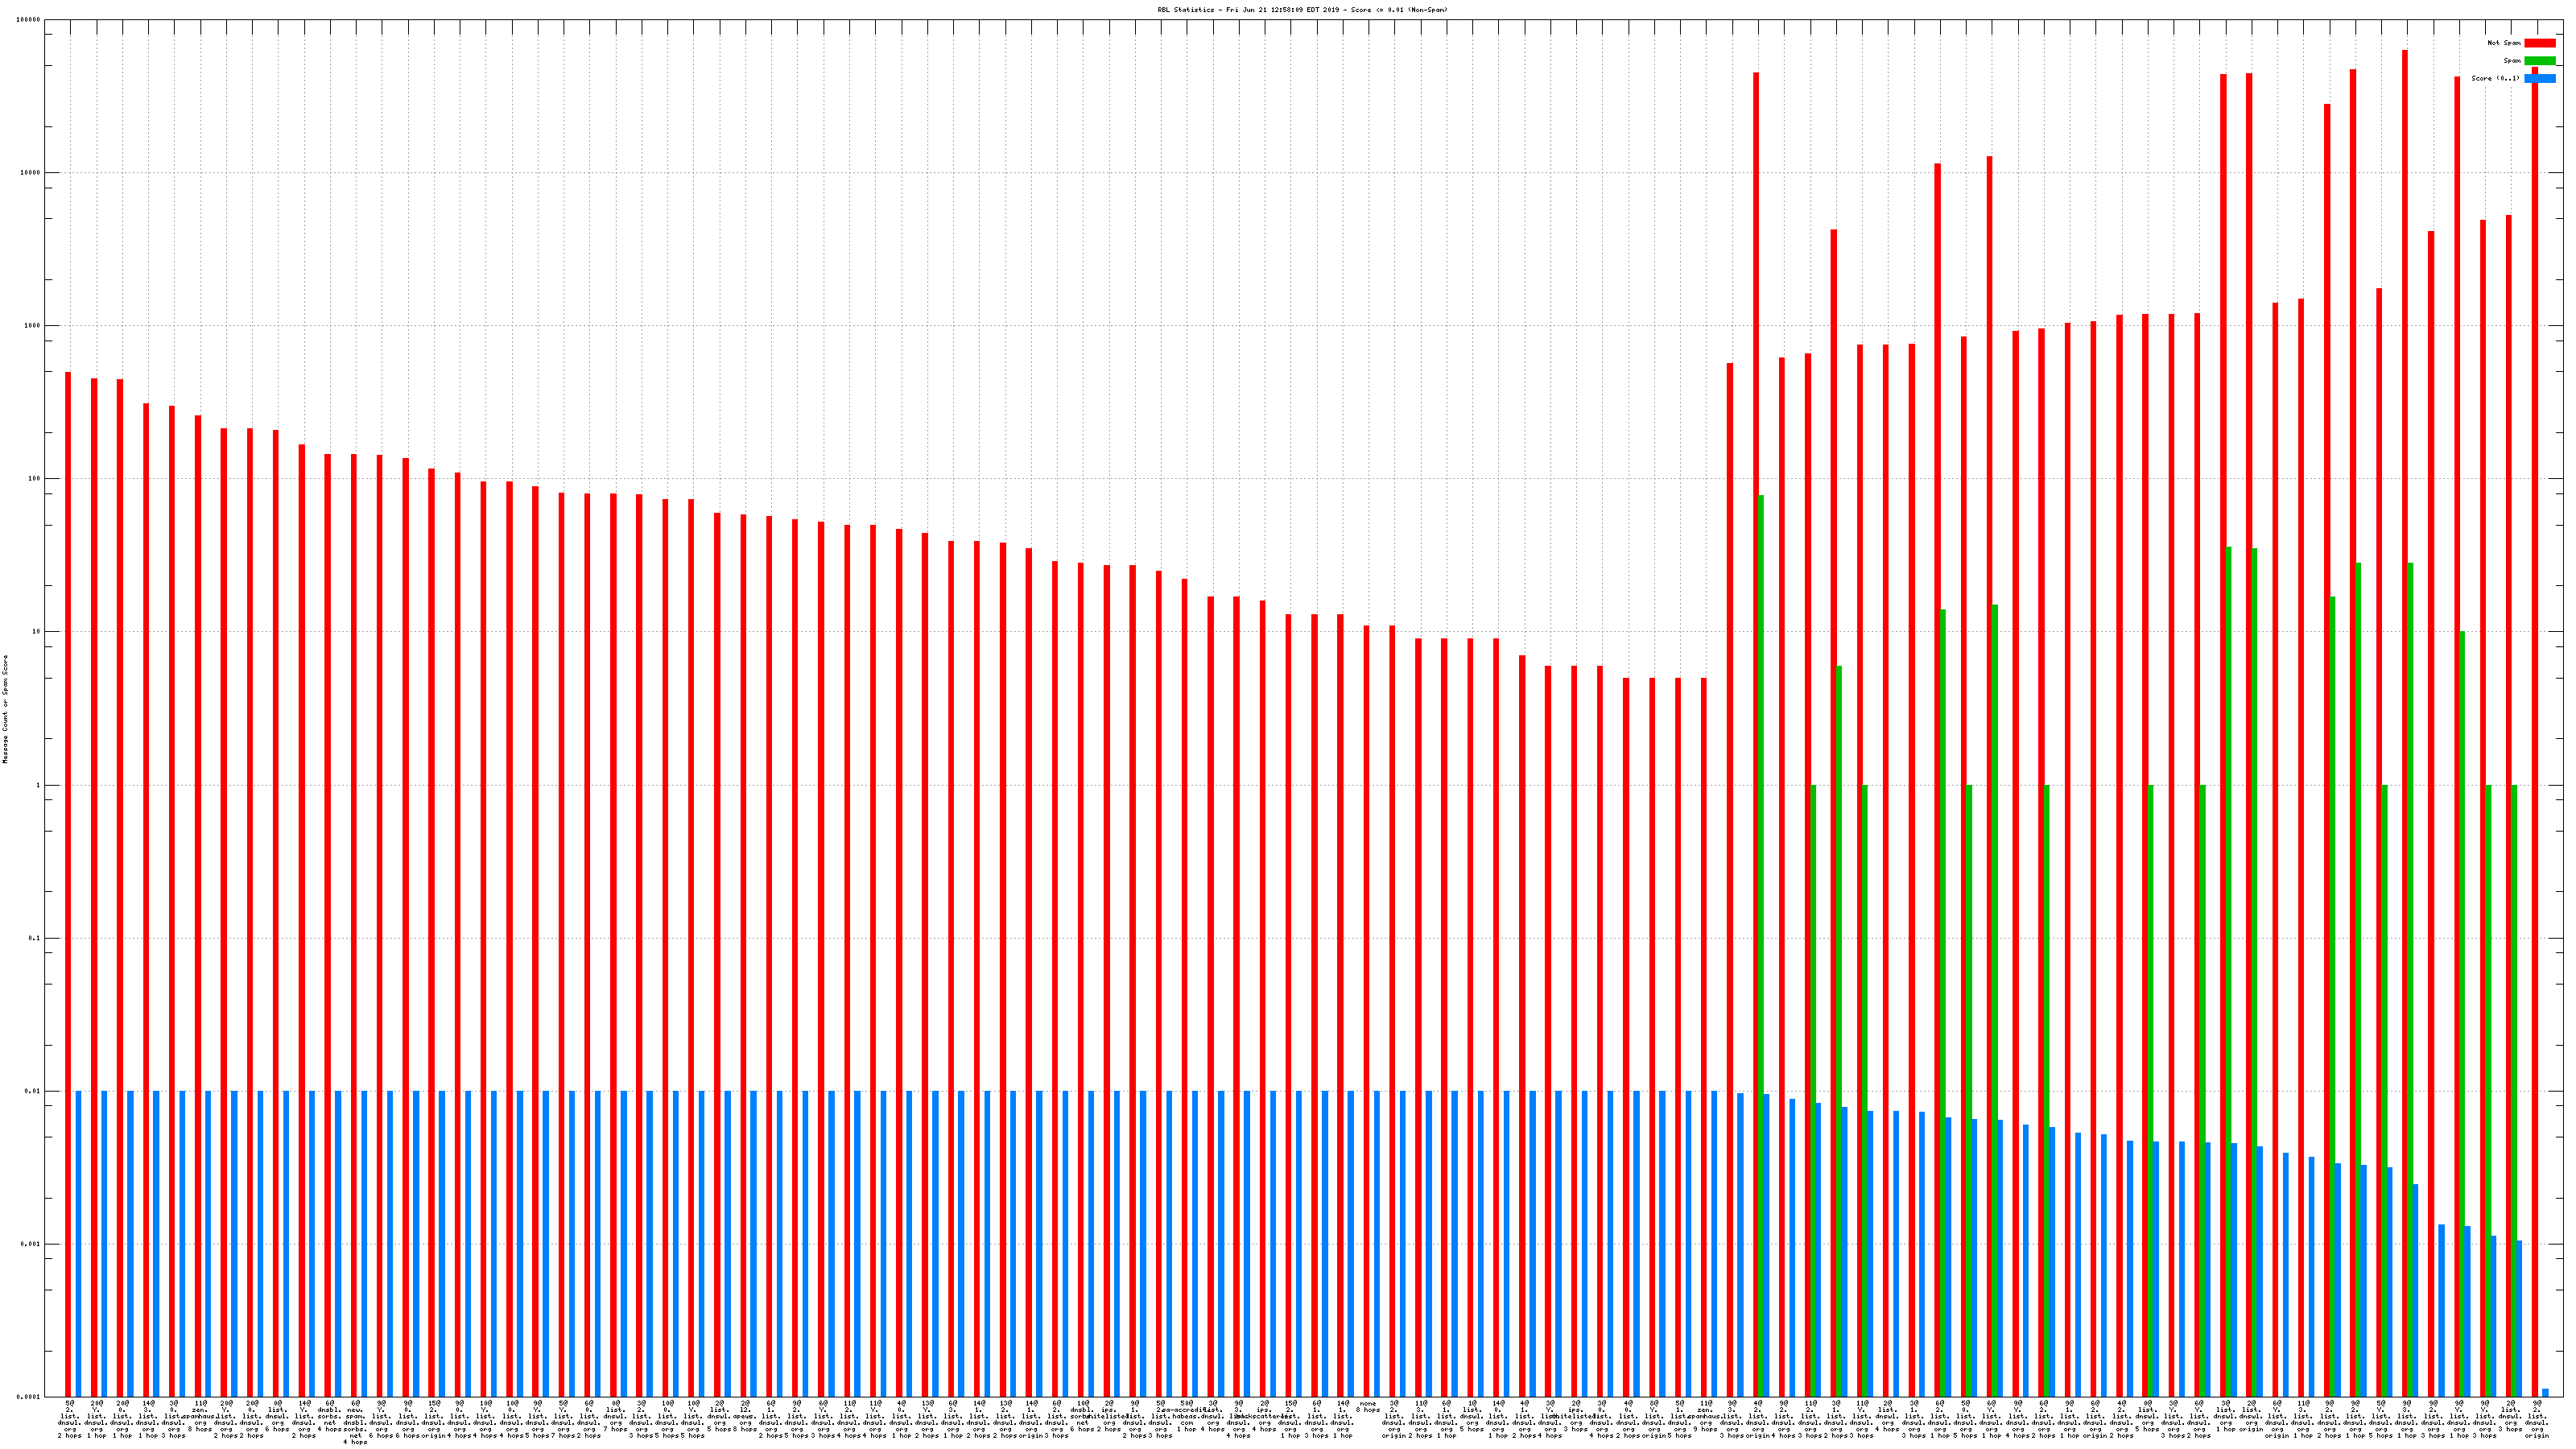Click the 0.0001 y-axis tick label

click(x=29, y=1397)
